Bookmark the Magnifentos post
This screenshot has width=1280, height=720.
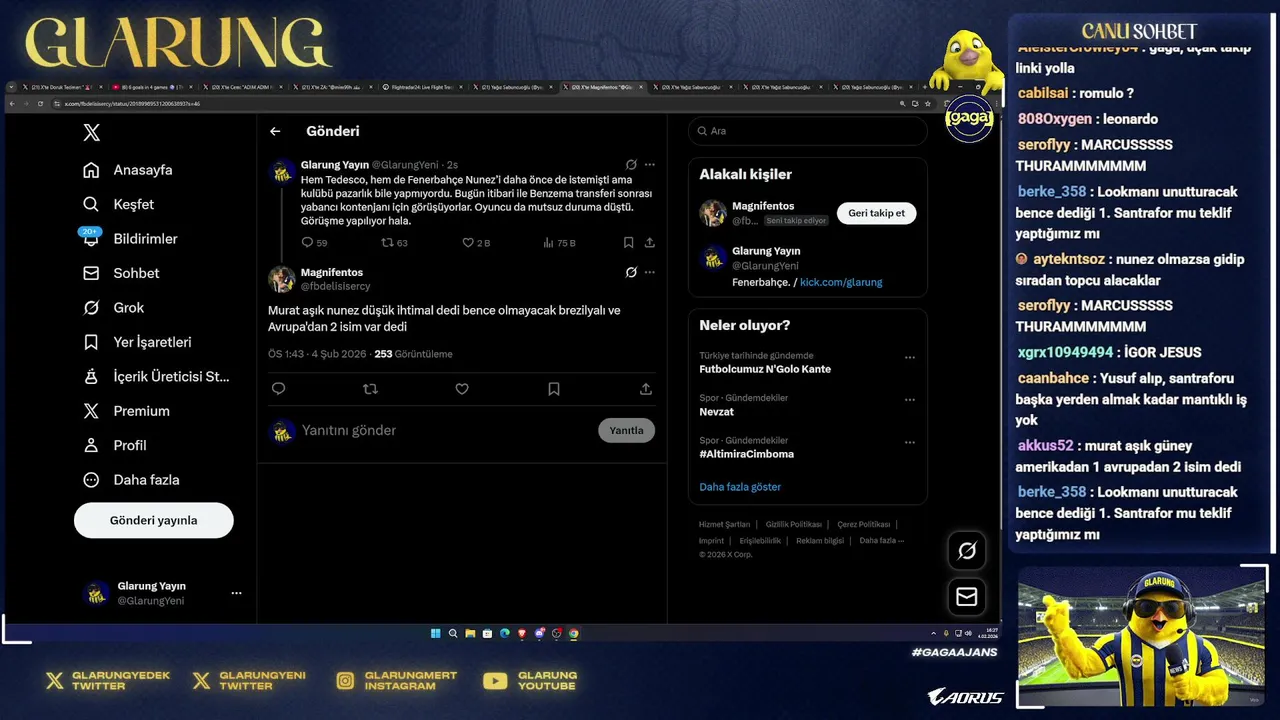coord(554,389)
